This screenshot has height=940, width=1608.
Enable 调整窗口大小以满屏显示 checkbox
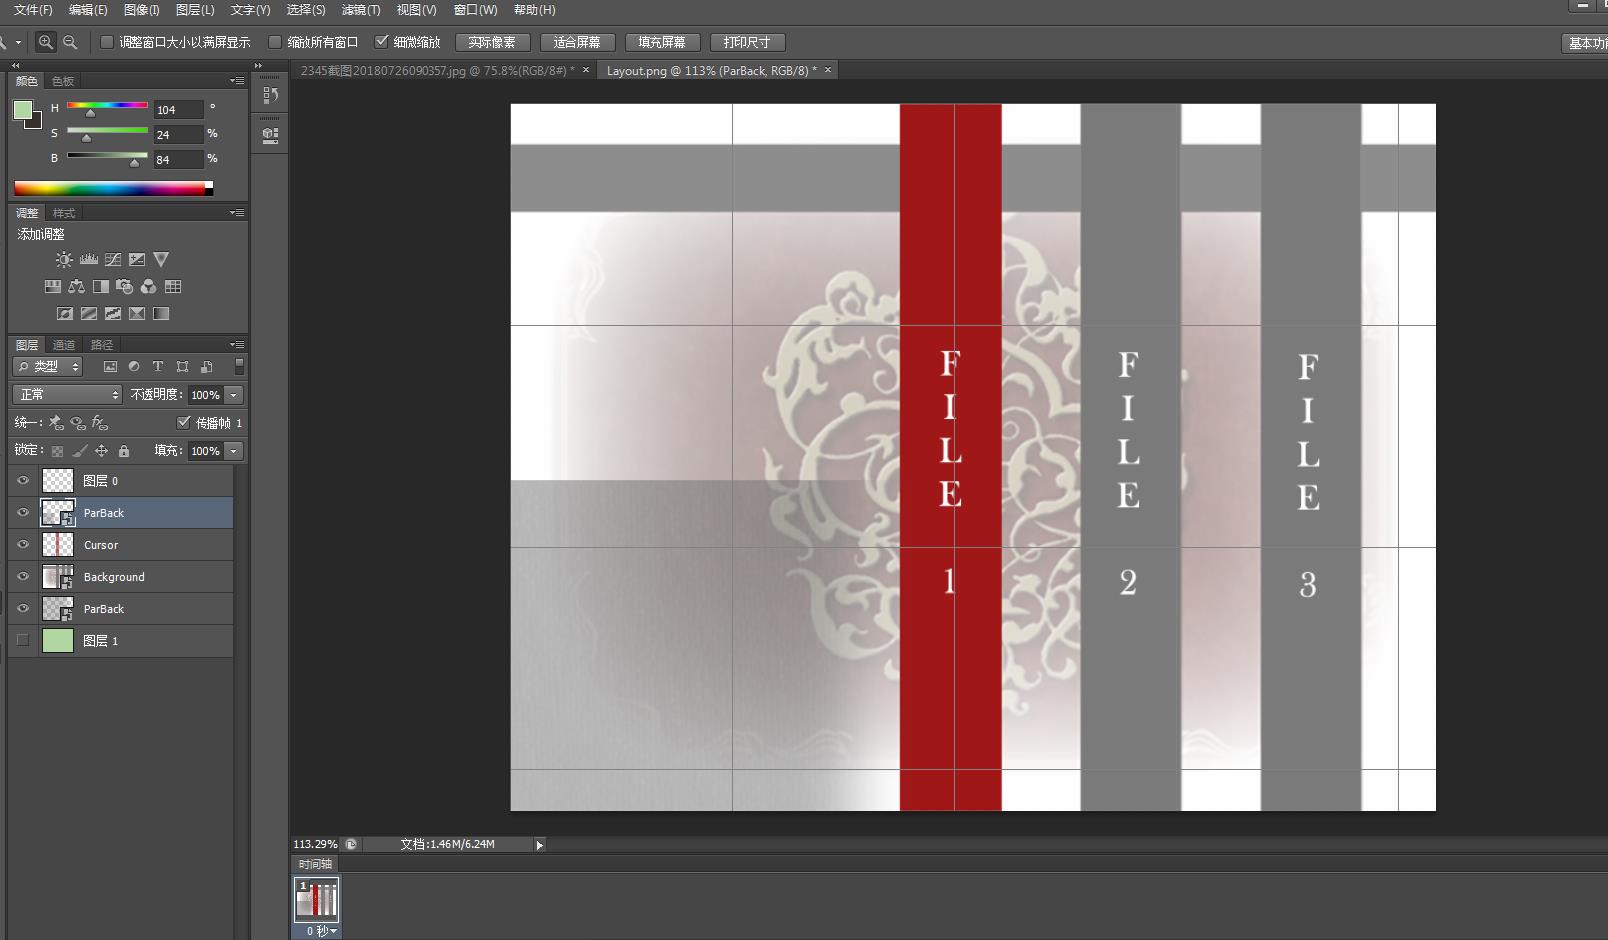(107, 42)
